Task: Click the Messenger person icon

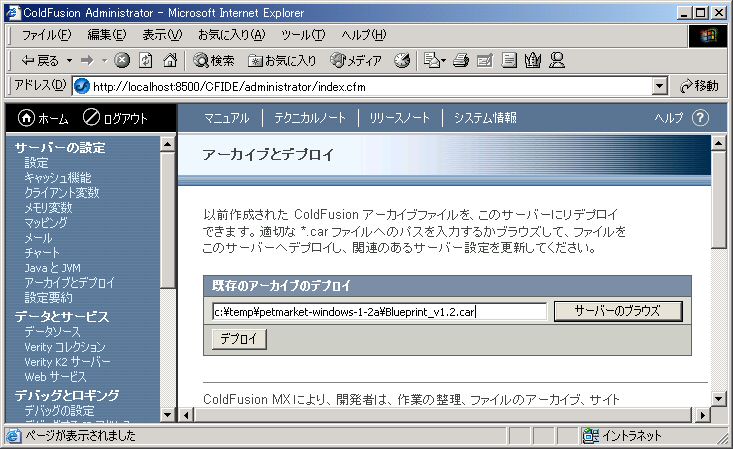Action: pyautogui.click(x=557, y=60)
